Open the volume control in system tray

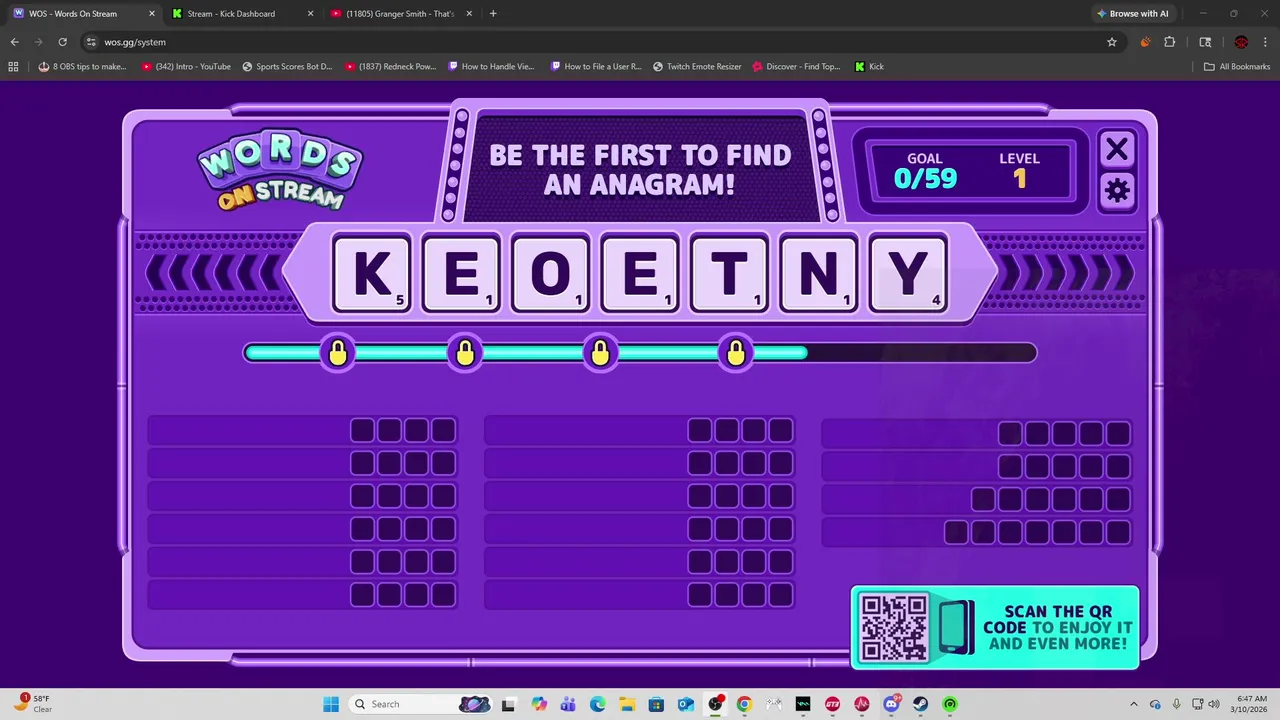click(x=1214, y=704)
